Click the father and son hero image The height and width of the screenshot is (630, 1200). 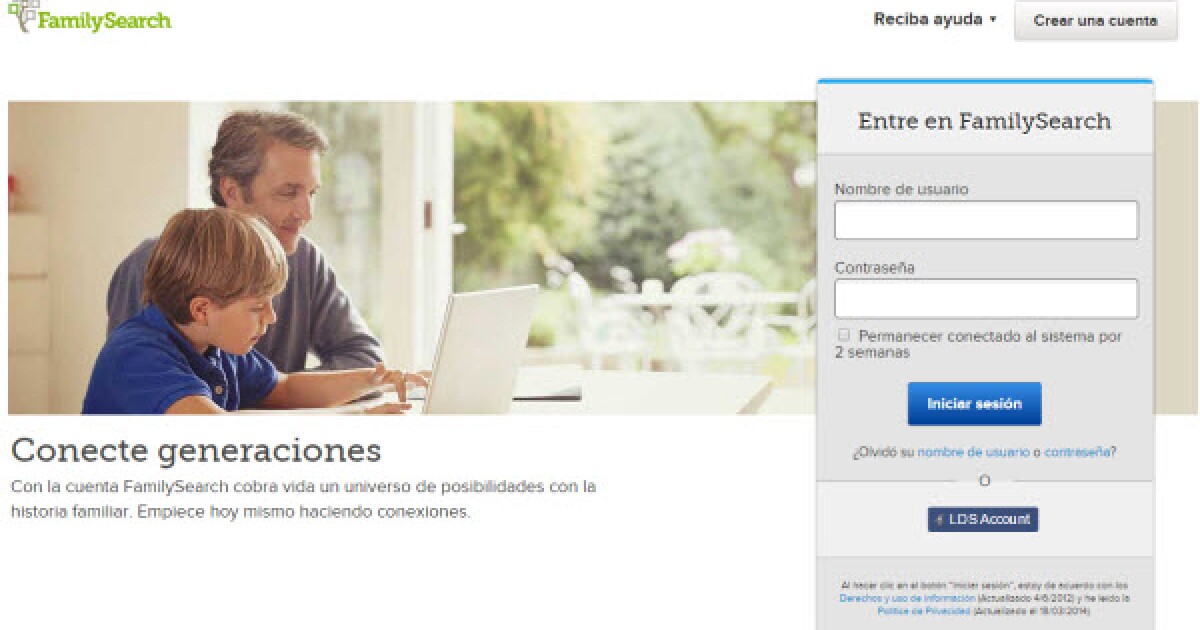pyautogui.click(x=412, y=258)
